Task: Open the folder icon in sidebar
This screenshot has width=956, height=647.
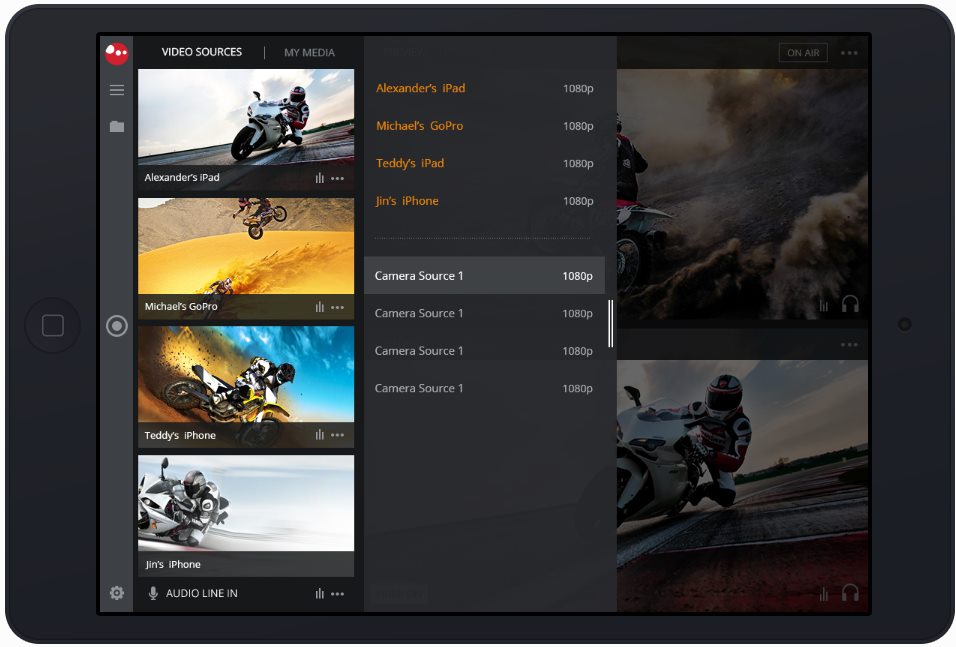Action: click(x=117, y=127)
